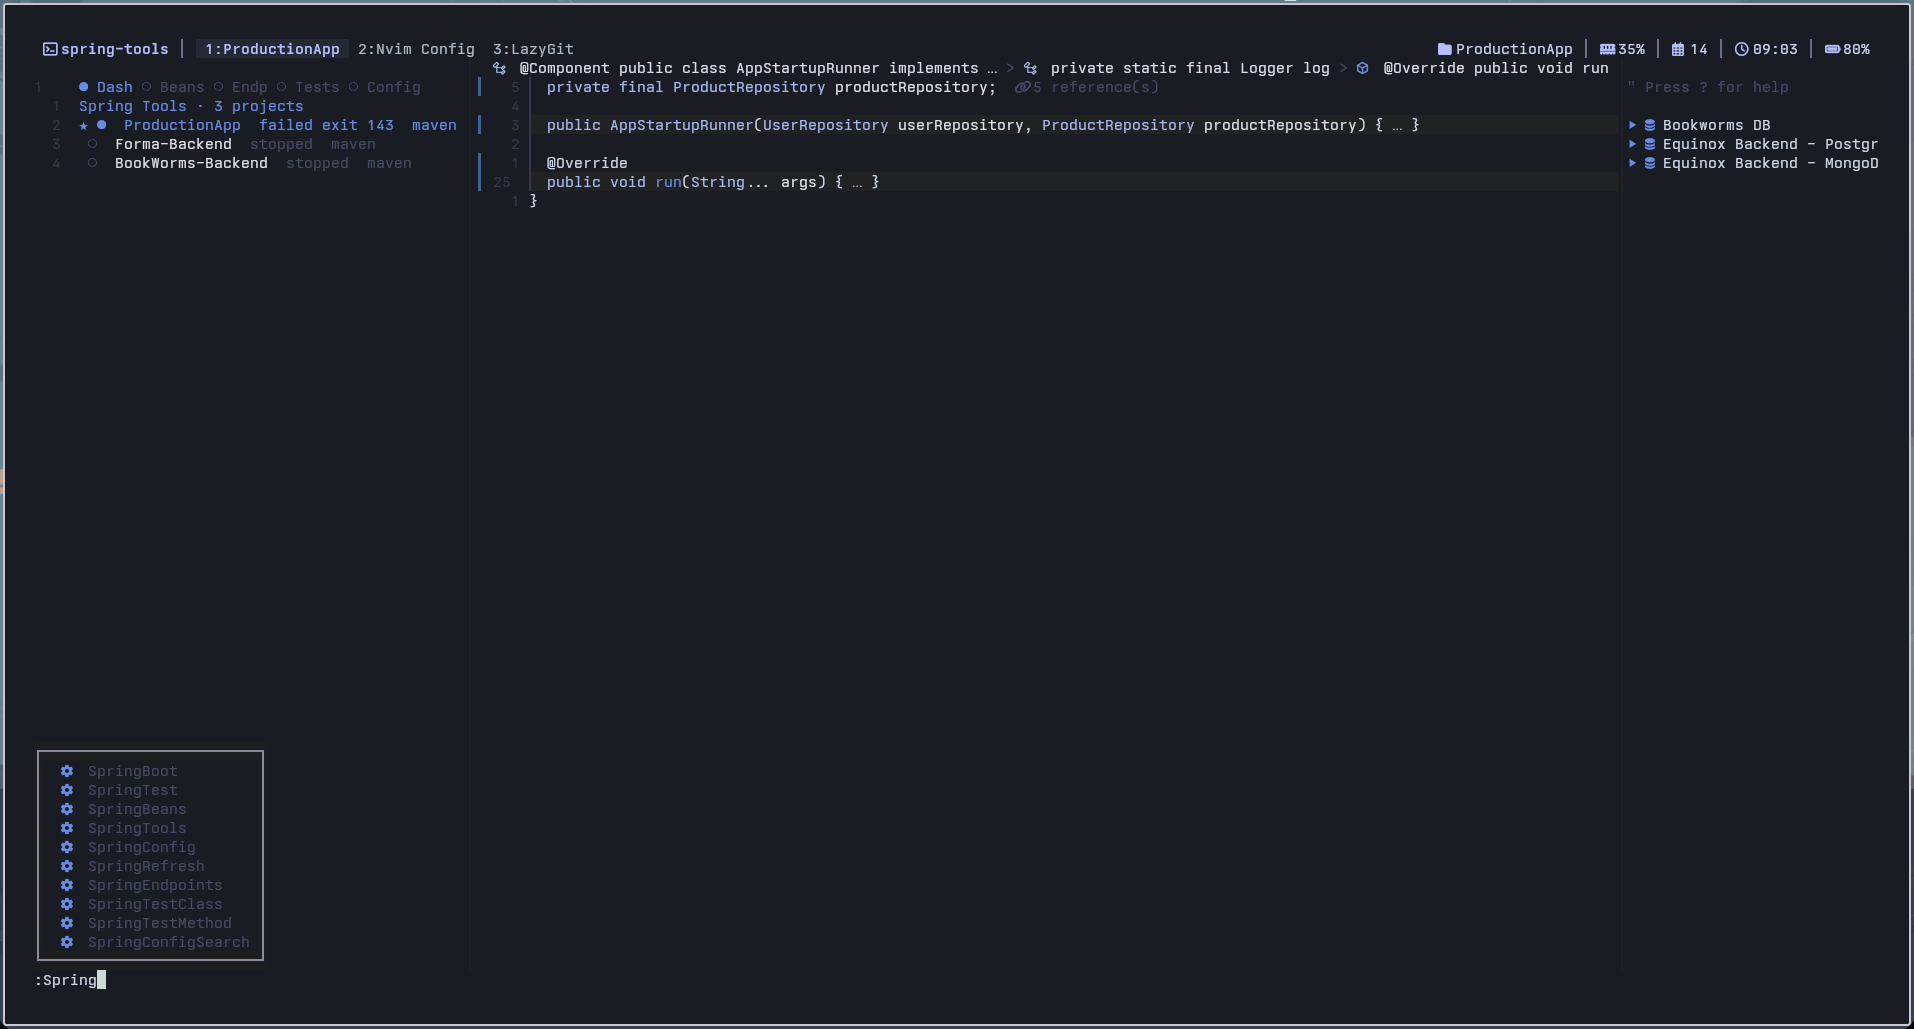Open the Endp tab label
1914x1029 pixels.
pyautogui.click(x=250, y=87)
